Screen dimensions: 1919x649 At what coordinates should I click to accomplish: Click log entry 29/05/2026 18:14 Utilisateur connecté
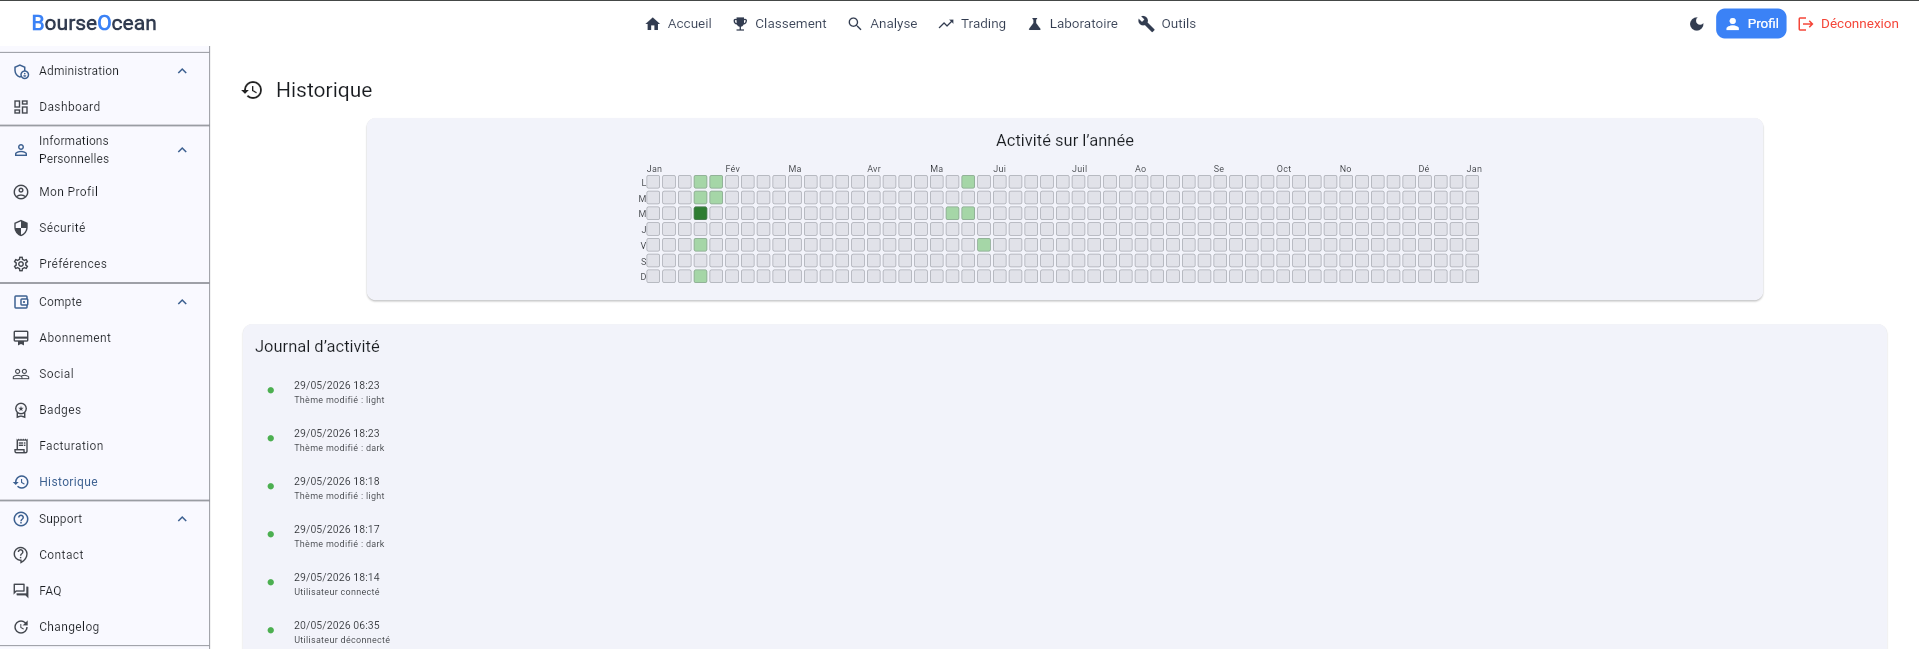pyautogui.click(x=337, y=584)
